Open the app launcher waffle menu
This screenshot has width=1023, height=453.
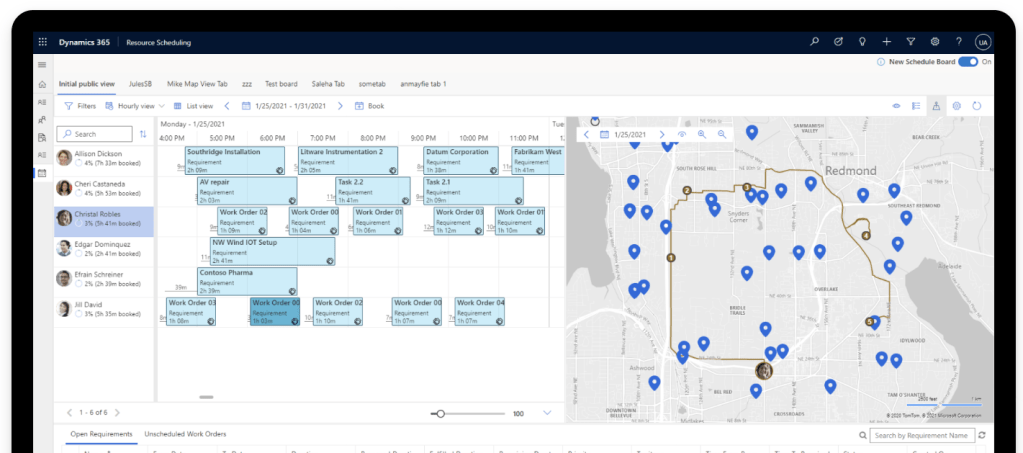[x=42, y=42]
